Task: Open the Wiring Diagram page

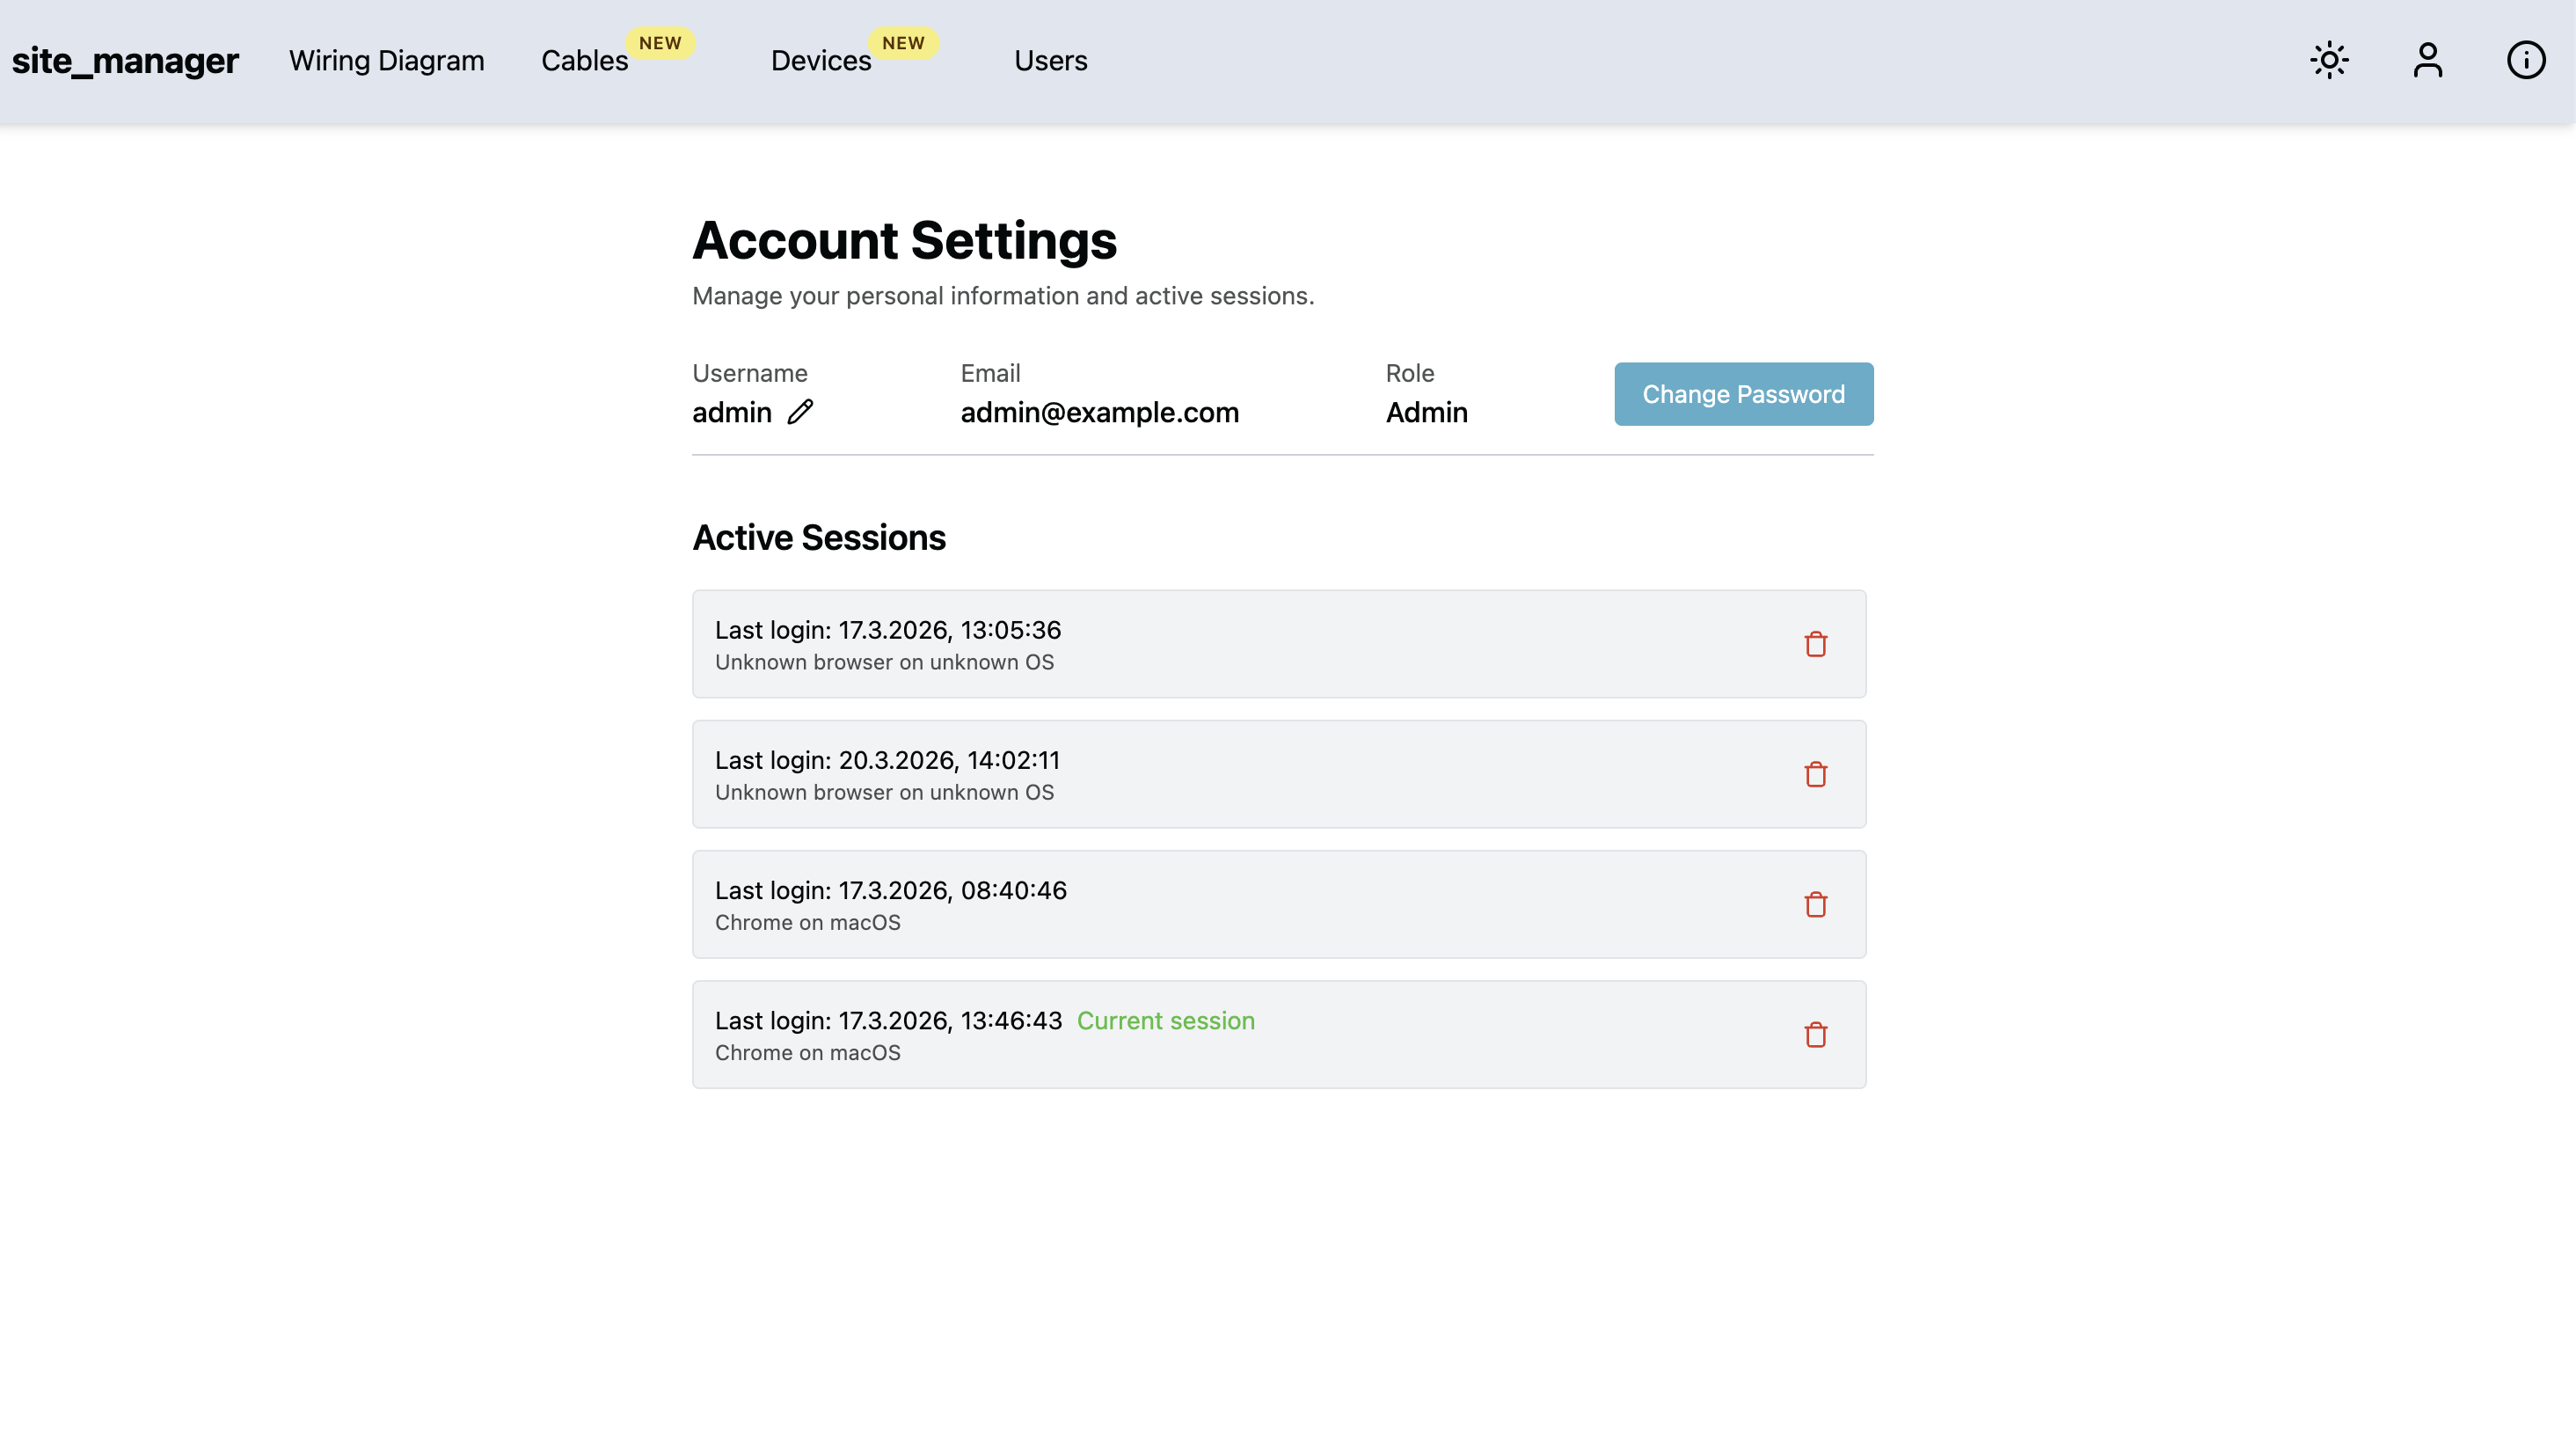Action: (386, 61)
